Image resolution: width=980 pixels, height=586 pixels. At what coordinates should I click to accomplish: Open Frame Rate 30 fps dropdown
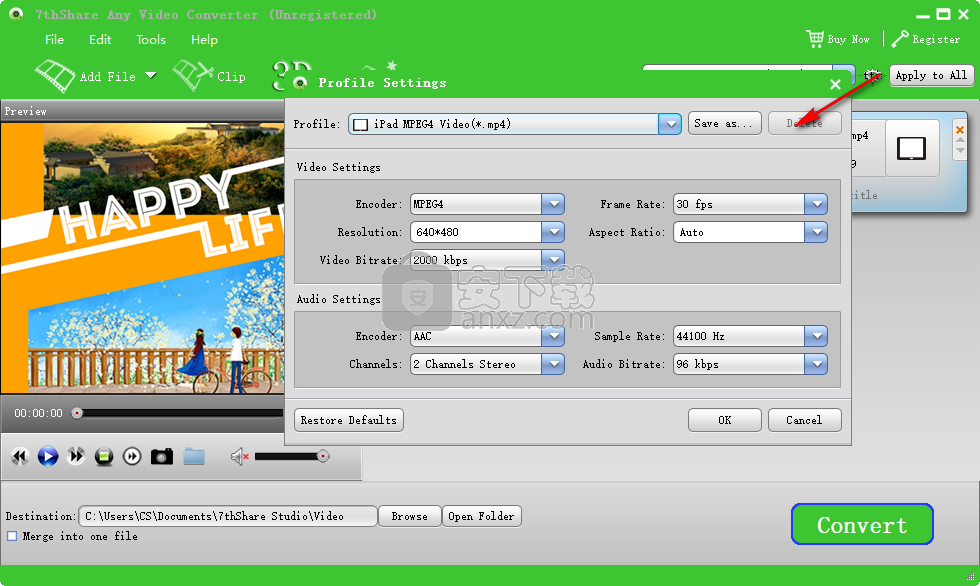pyautogui.click(x=816, y=204)
